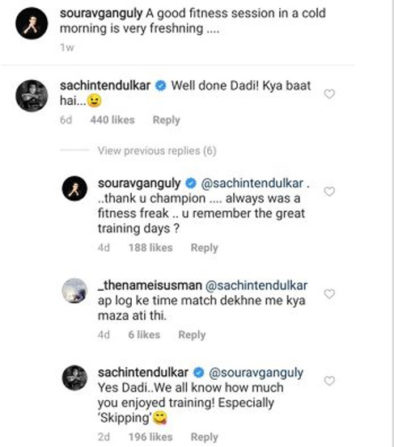The width and height of the screenshot is (394, 447).
Task: View the 188 likes list
Action: coord(151,248)
